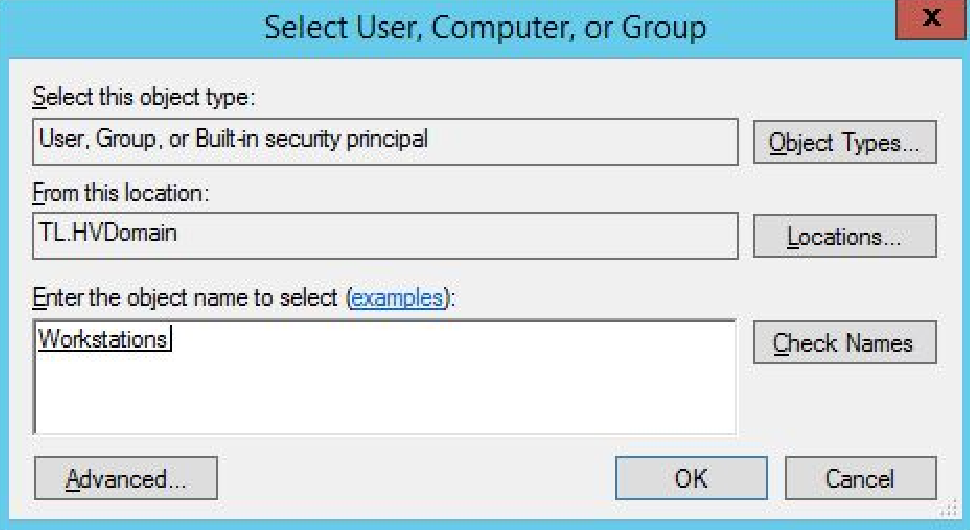The width and height of the screenshot is (970, 530).
Task: Place the caret right after Workstations text
Action: tap(172, 340)
